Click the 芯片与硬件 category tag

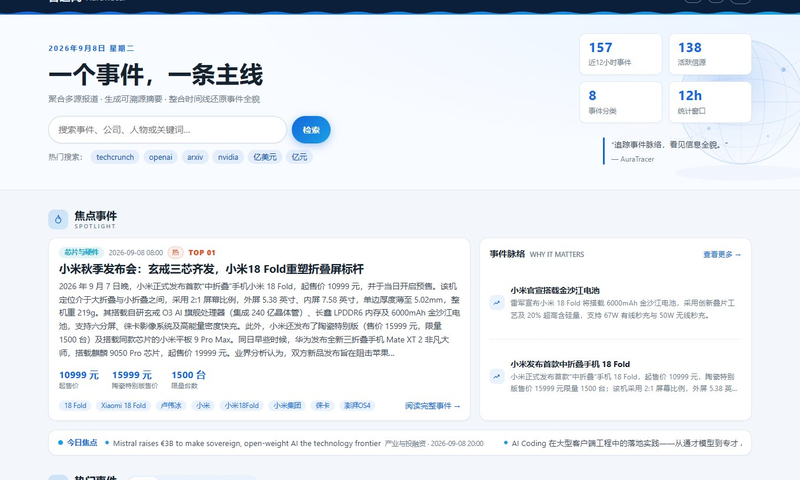tap(81, 252)
